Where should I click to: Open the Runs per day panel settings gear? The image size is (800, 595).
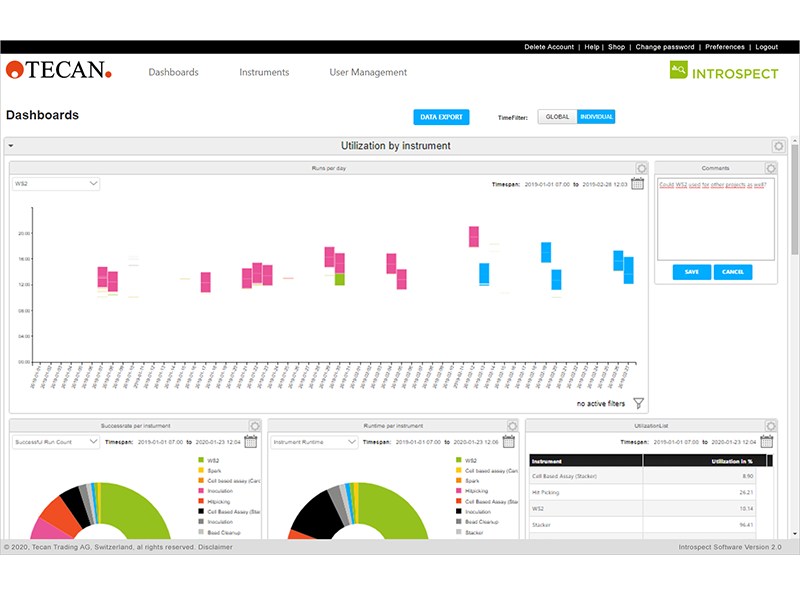pyautogui.click(x=641, y=168)
